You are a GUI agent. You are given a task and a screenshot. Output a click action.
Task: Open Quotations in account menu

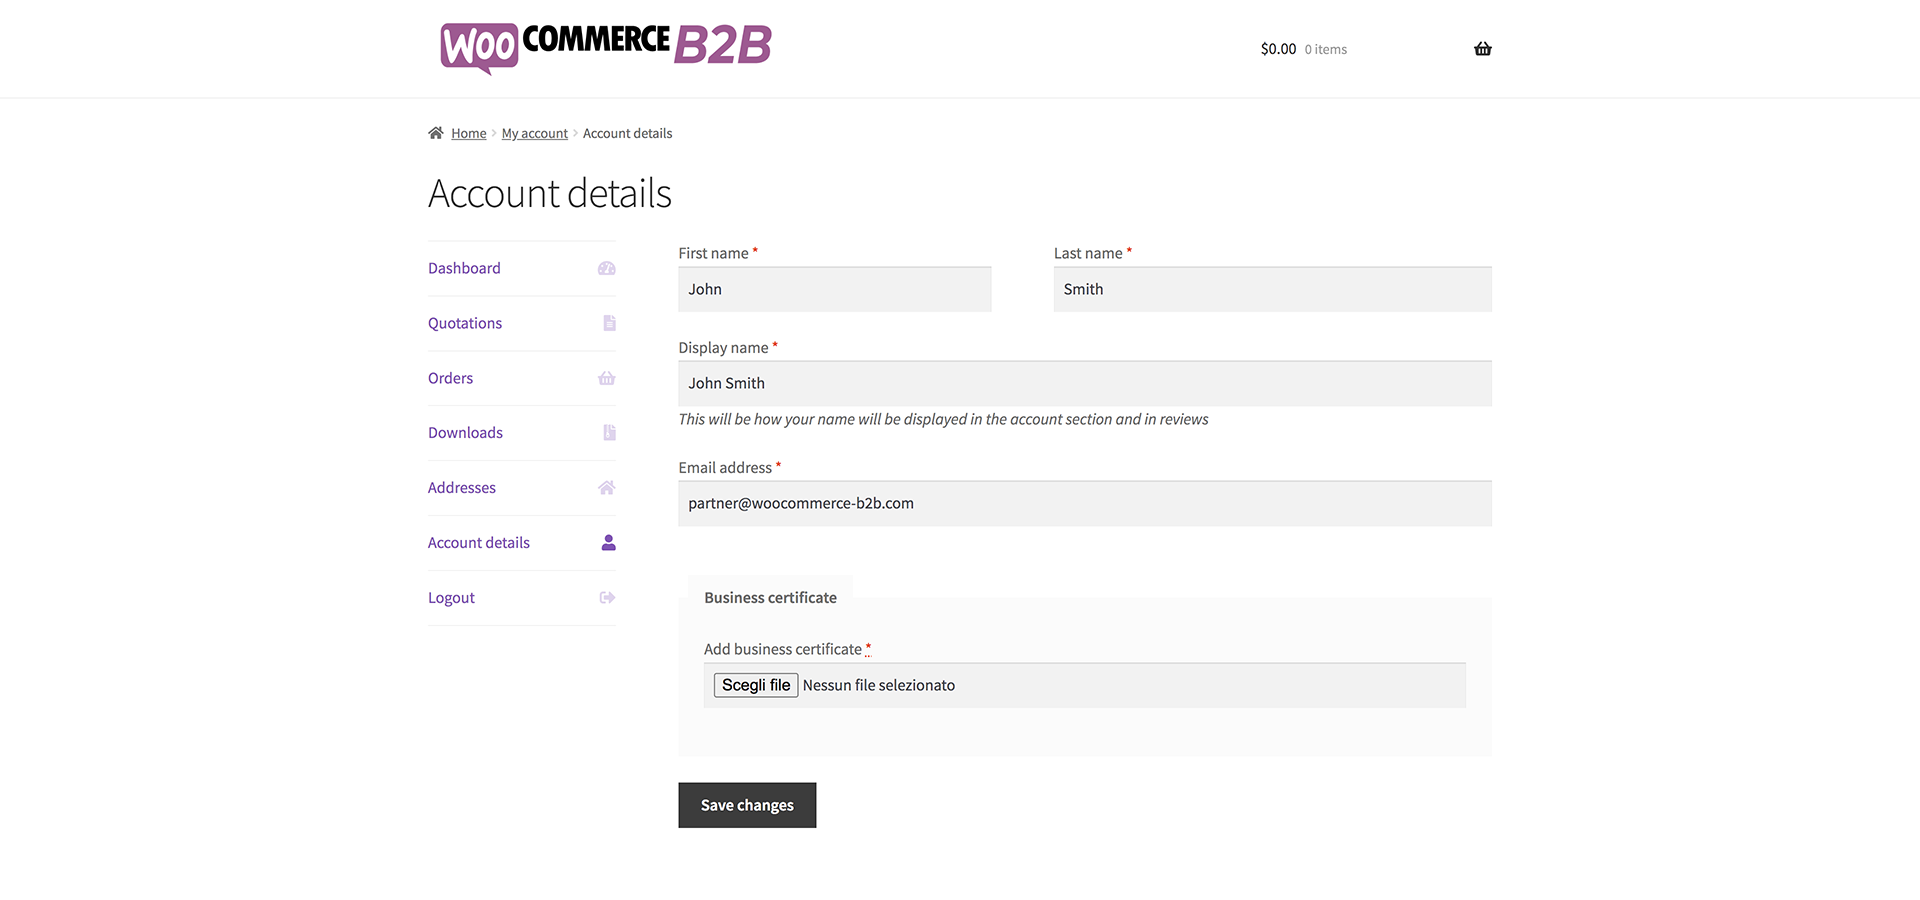[x=465, y=323]
